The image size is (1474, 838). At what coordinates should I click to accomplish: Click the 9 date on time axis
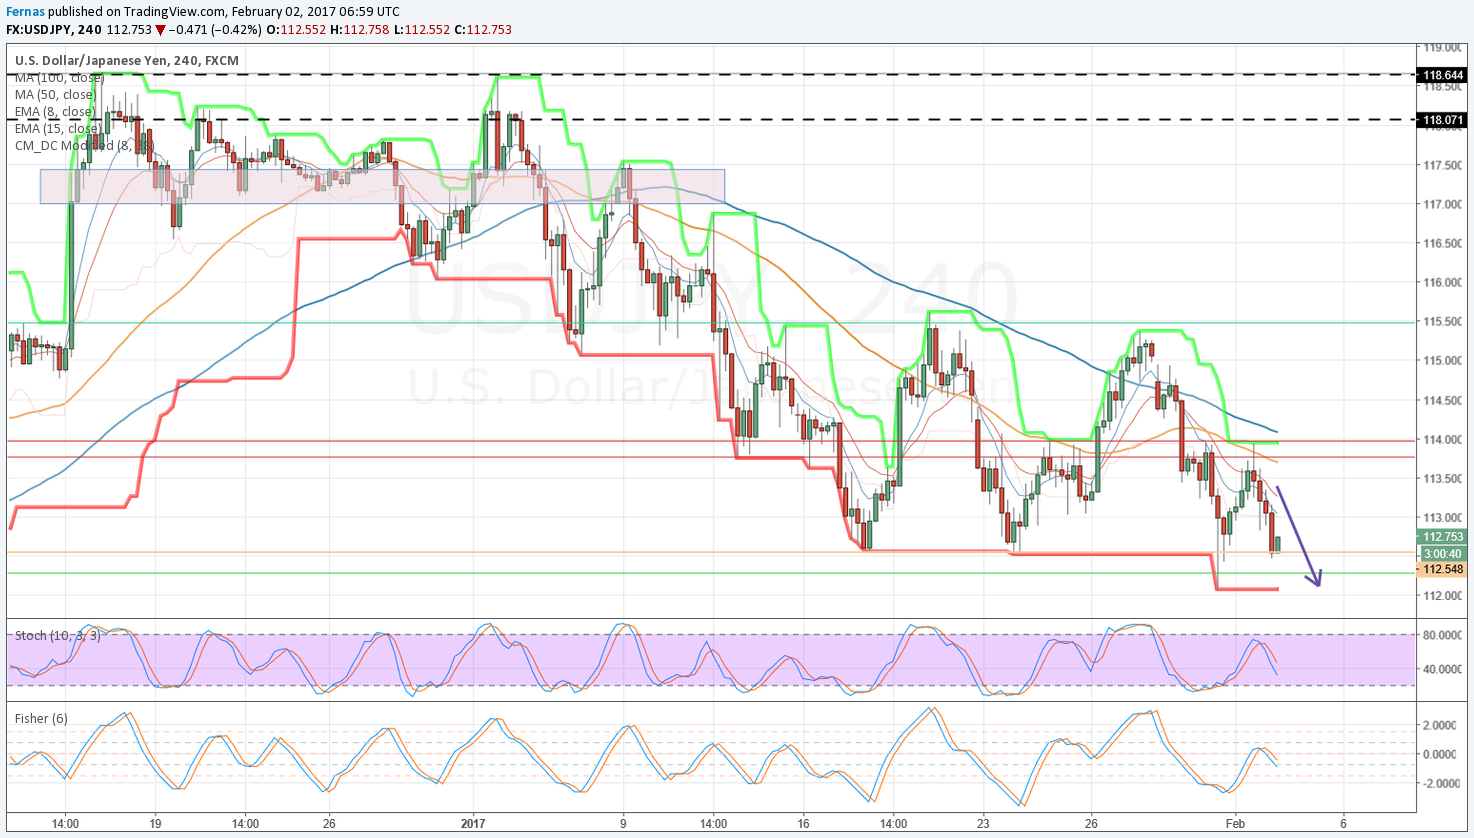623,824
